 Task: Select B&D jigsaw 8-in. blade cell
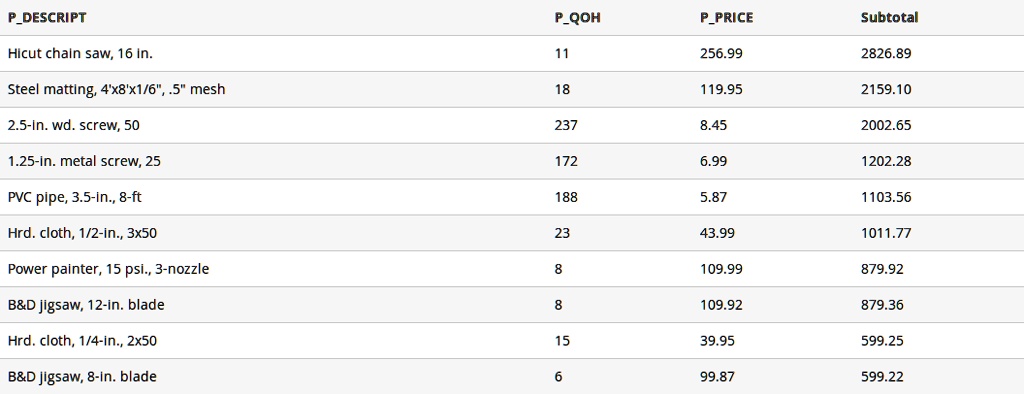(x=82, y=377)
